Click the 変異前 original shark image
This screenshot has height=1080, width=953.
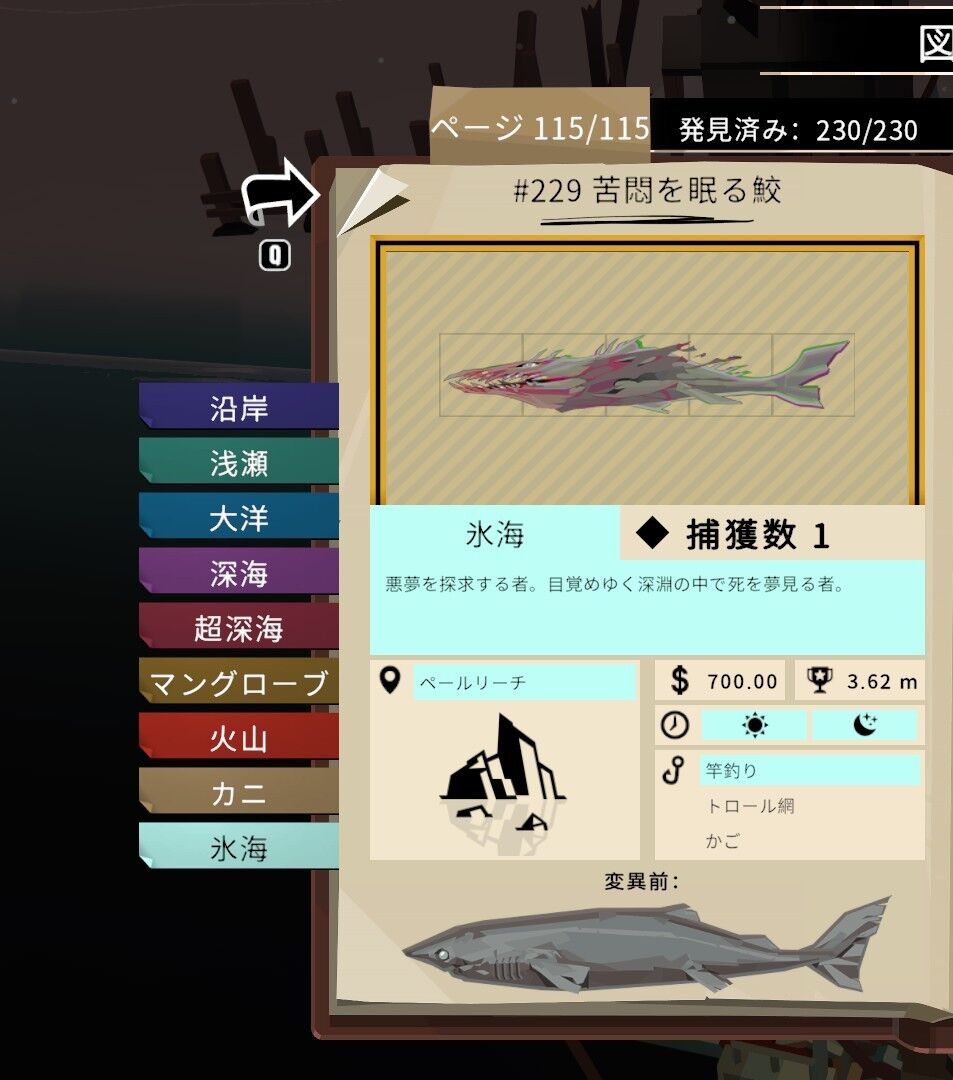[x=647, y=944]
